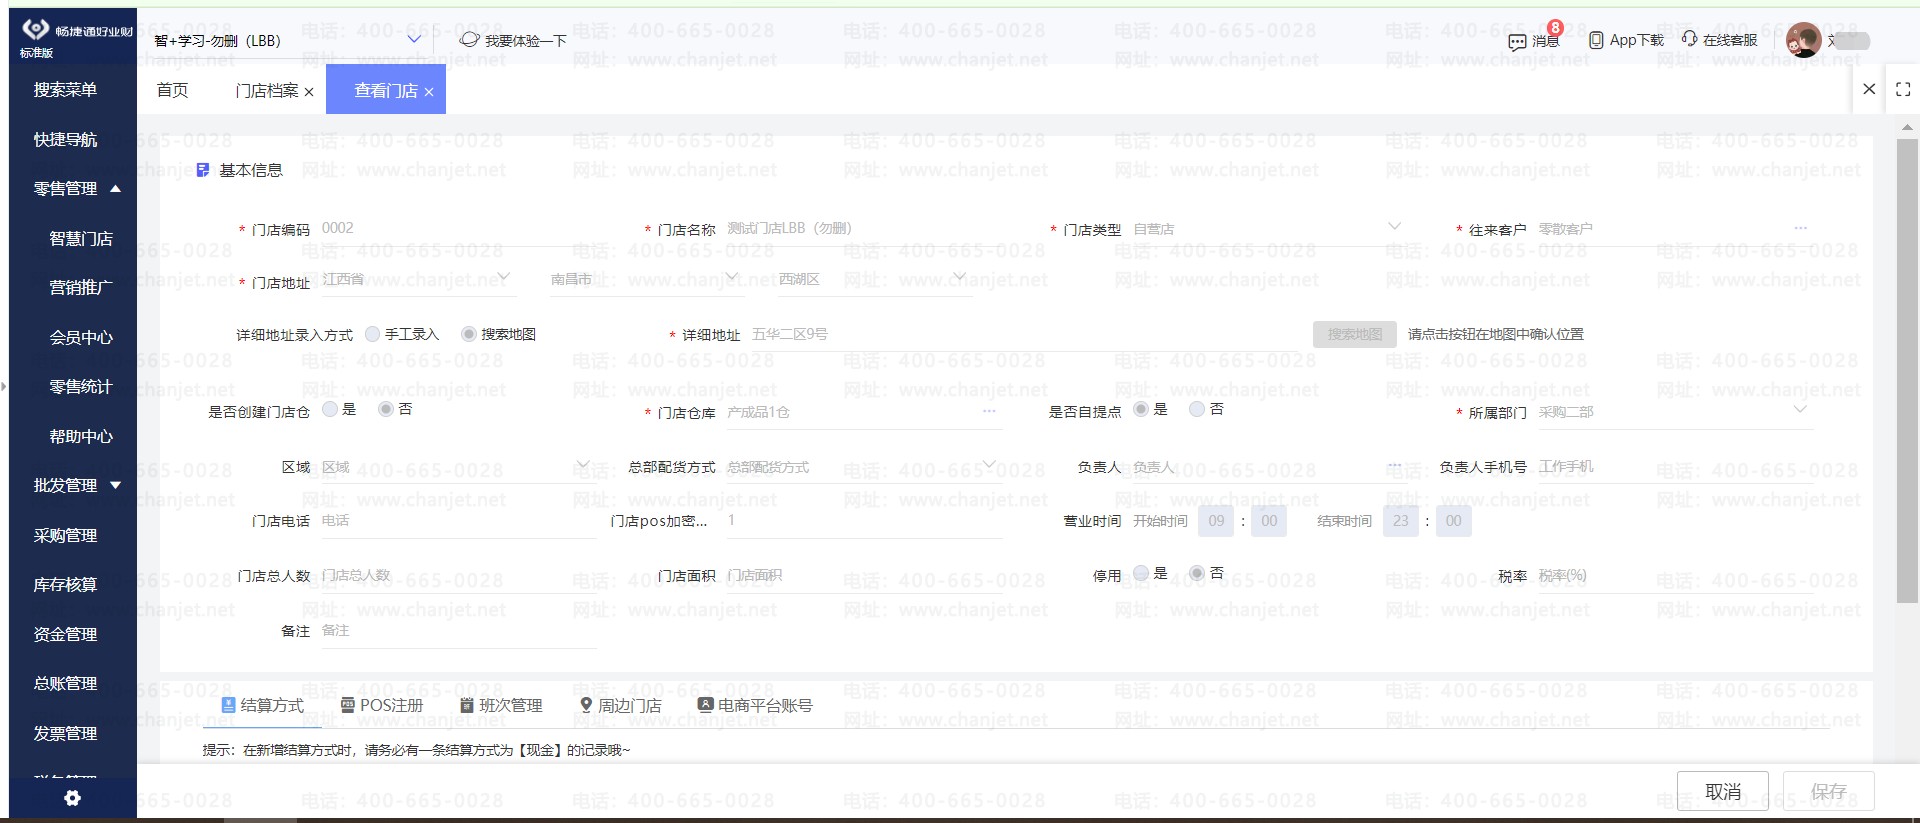Close the 查看门店 tab
This screenshot has width=1920, height=823.
[429, 92]
